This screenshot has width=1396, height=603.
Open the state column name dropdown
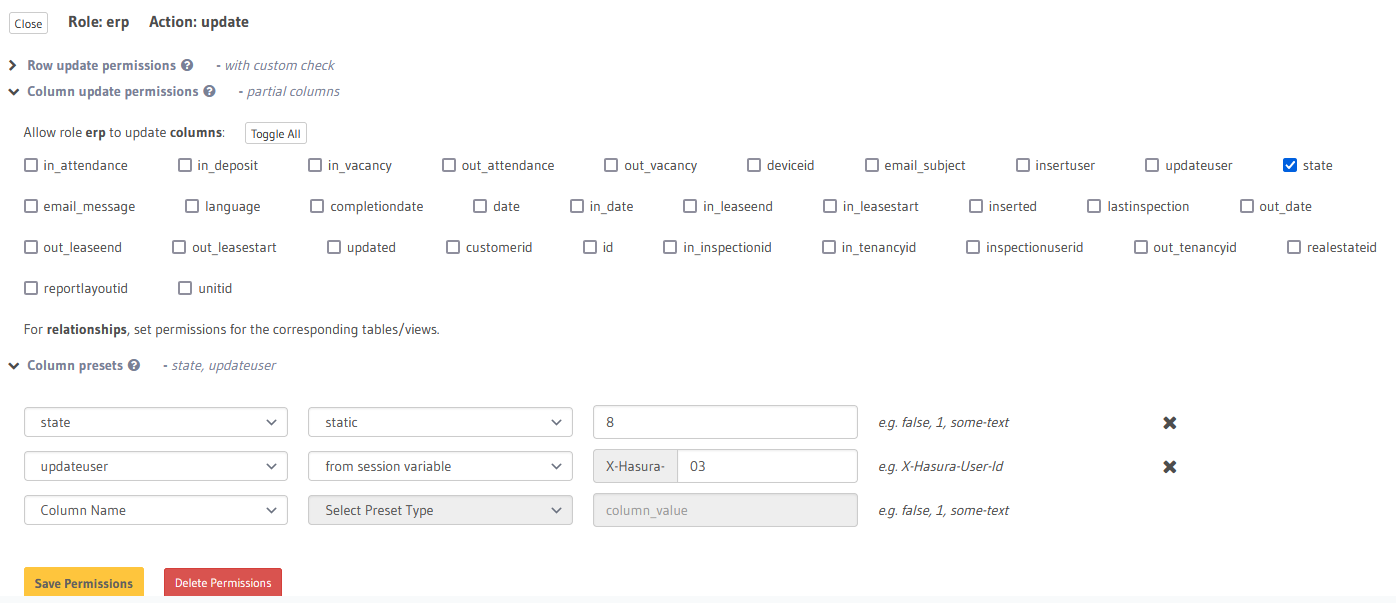point(156,422)
